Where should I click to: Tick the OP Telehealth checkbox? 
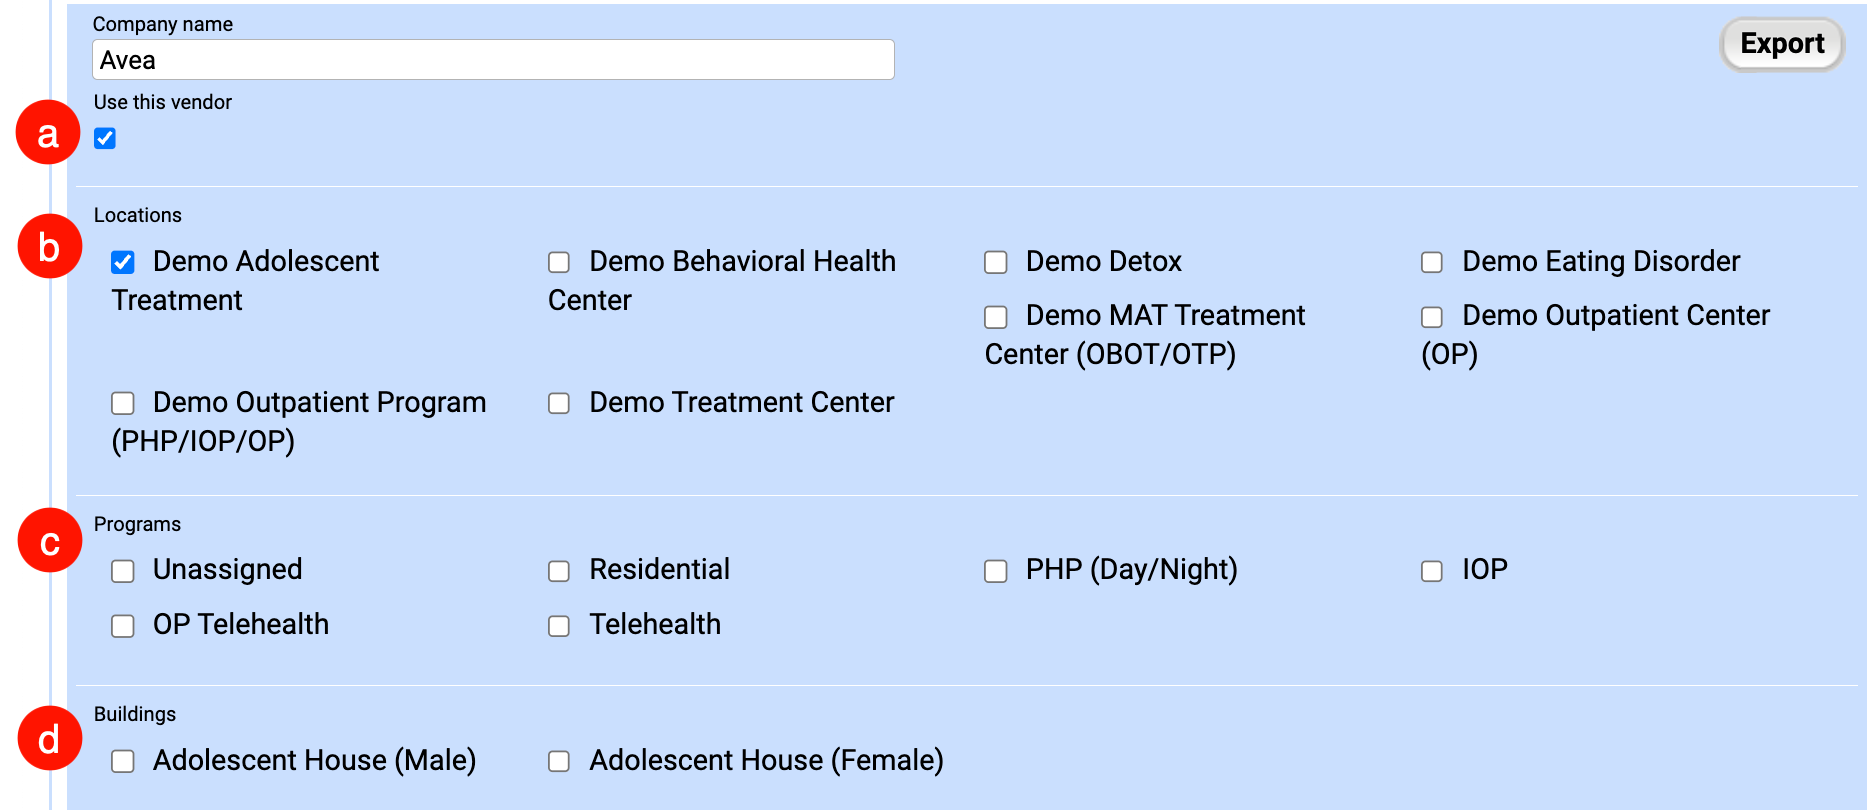(123, 626)
